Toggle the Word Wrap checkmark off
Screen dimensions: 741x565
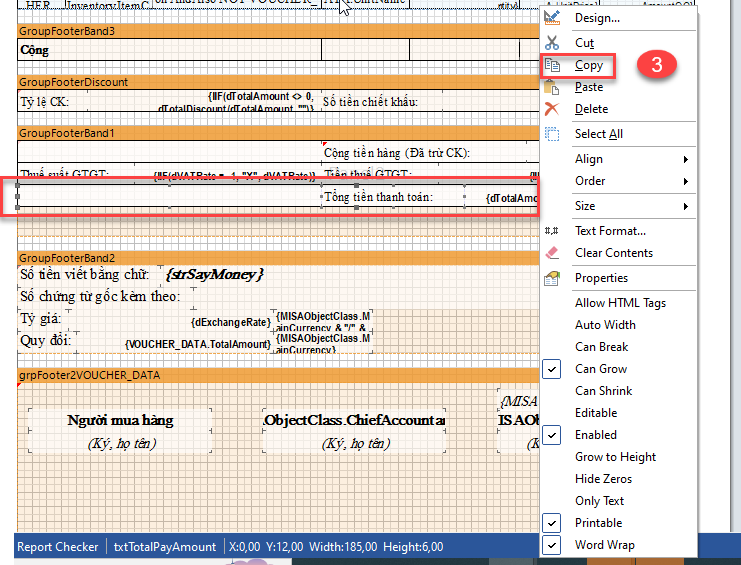pyautogui.click(x=552, y=545)
